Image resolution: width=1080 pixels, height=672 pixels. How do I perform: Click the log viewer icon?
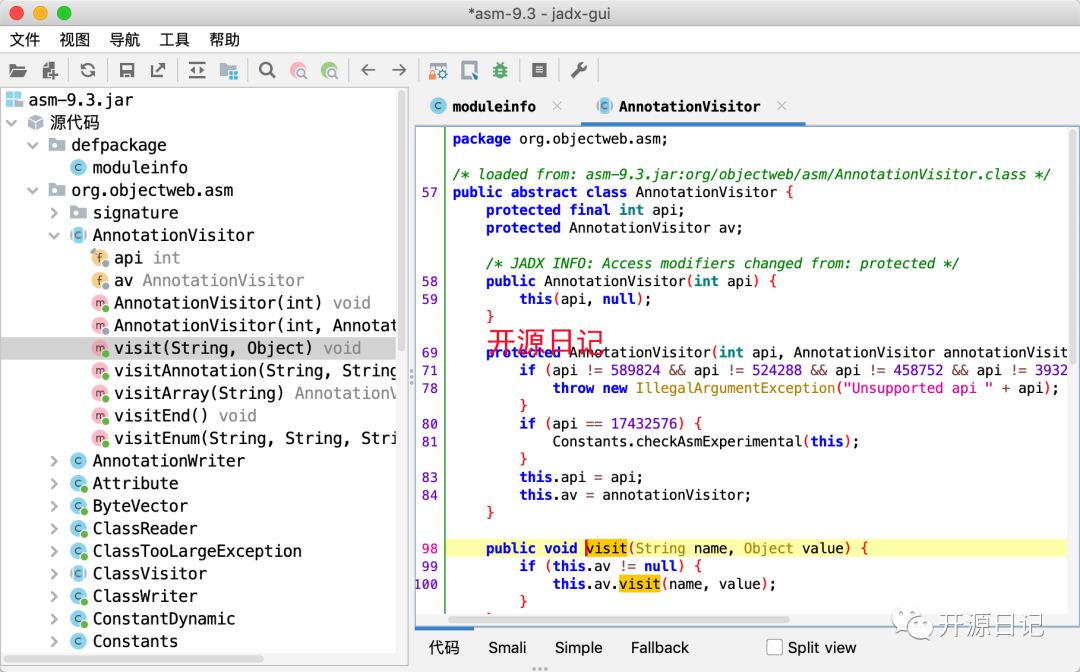539,70
